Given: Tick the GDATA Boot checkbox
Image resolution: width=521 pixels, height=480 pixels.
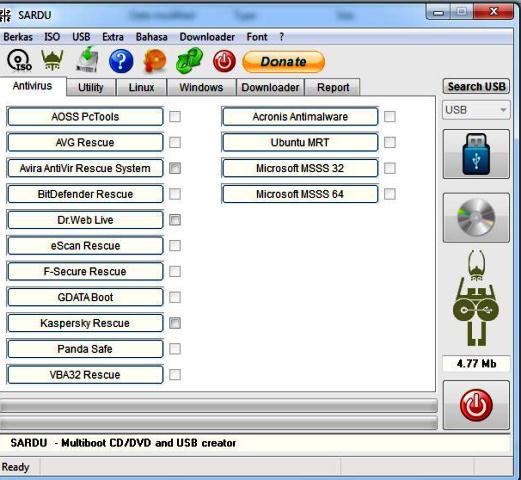Looking at the screenshot, I should [x=175, y=297].
